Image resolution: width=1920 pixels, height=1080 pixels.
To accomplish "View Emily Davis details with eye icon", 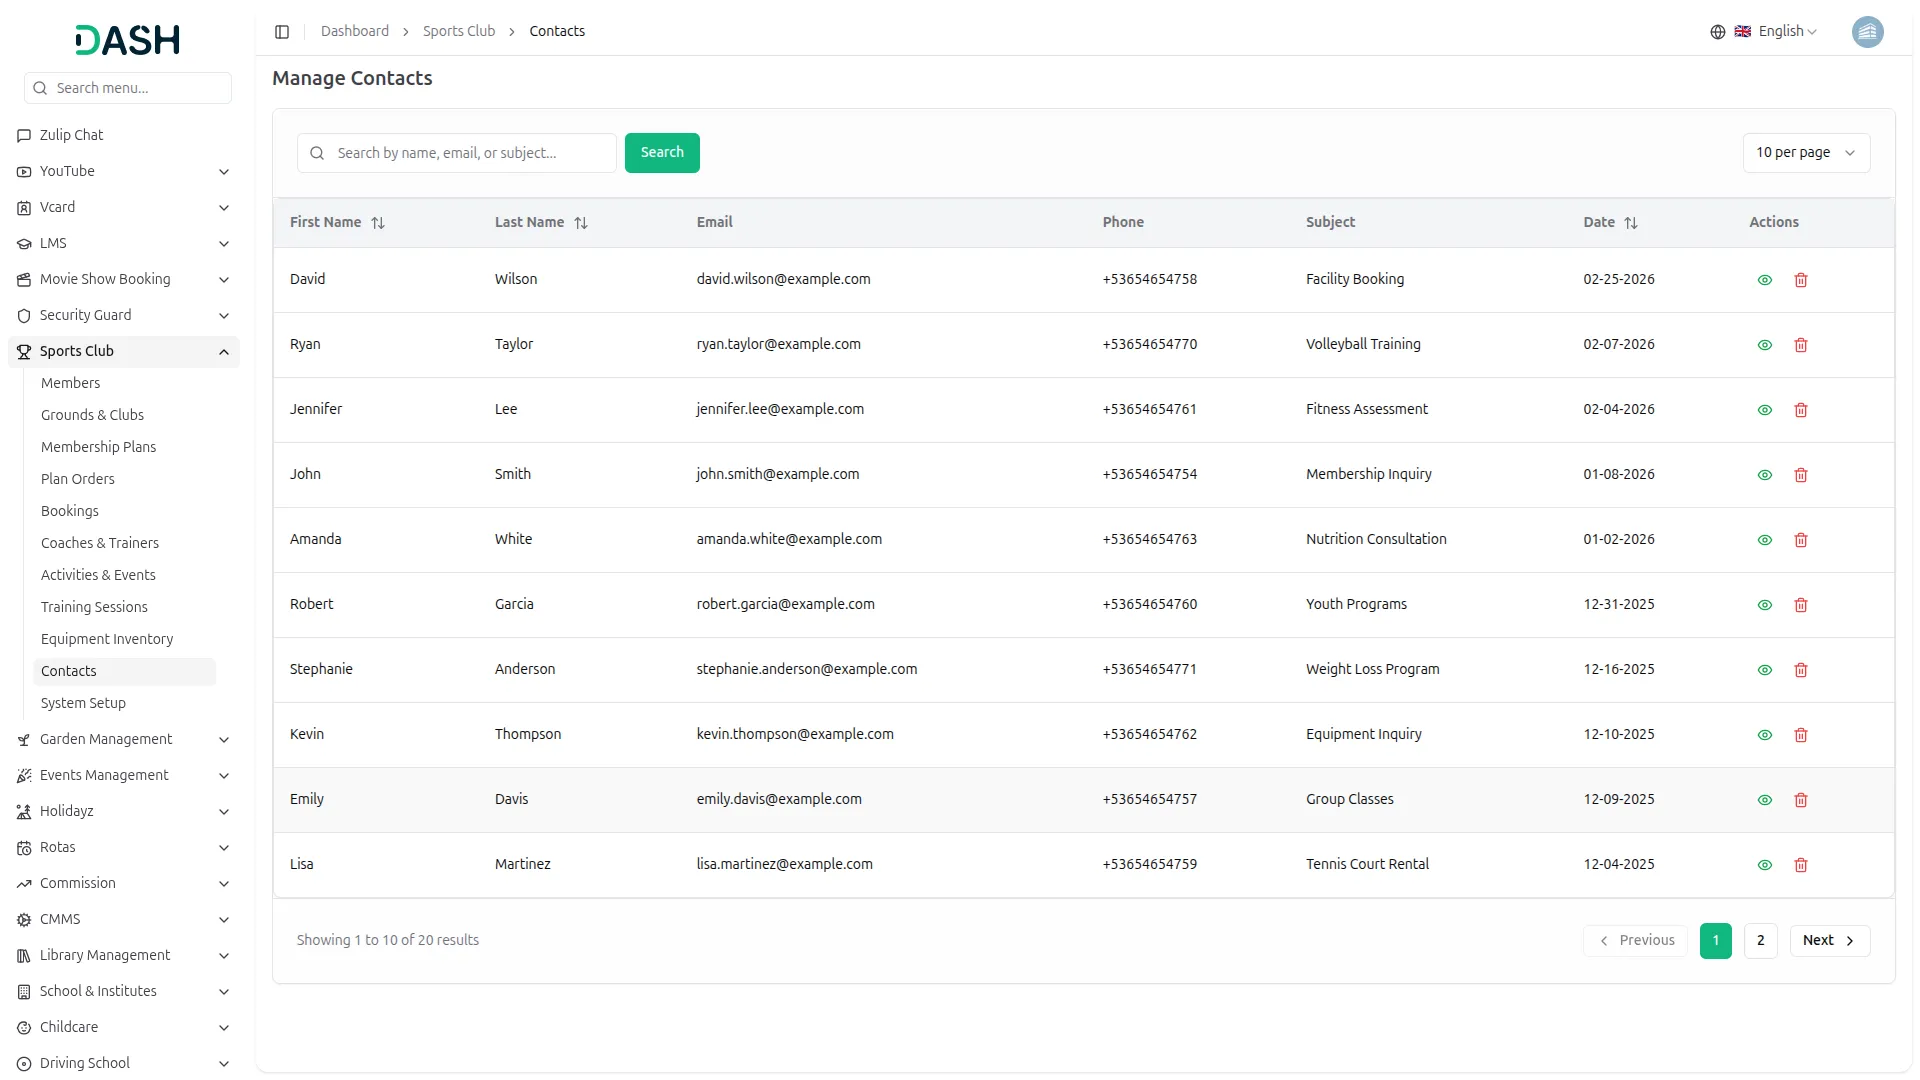I will tap(1765, 800).
